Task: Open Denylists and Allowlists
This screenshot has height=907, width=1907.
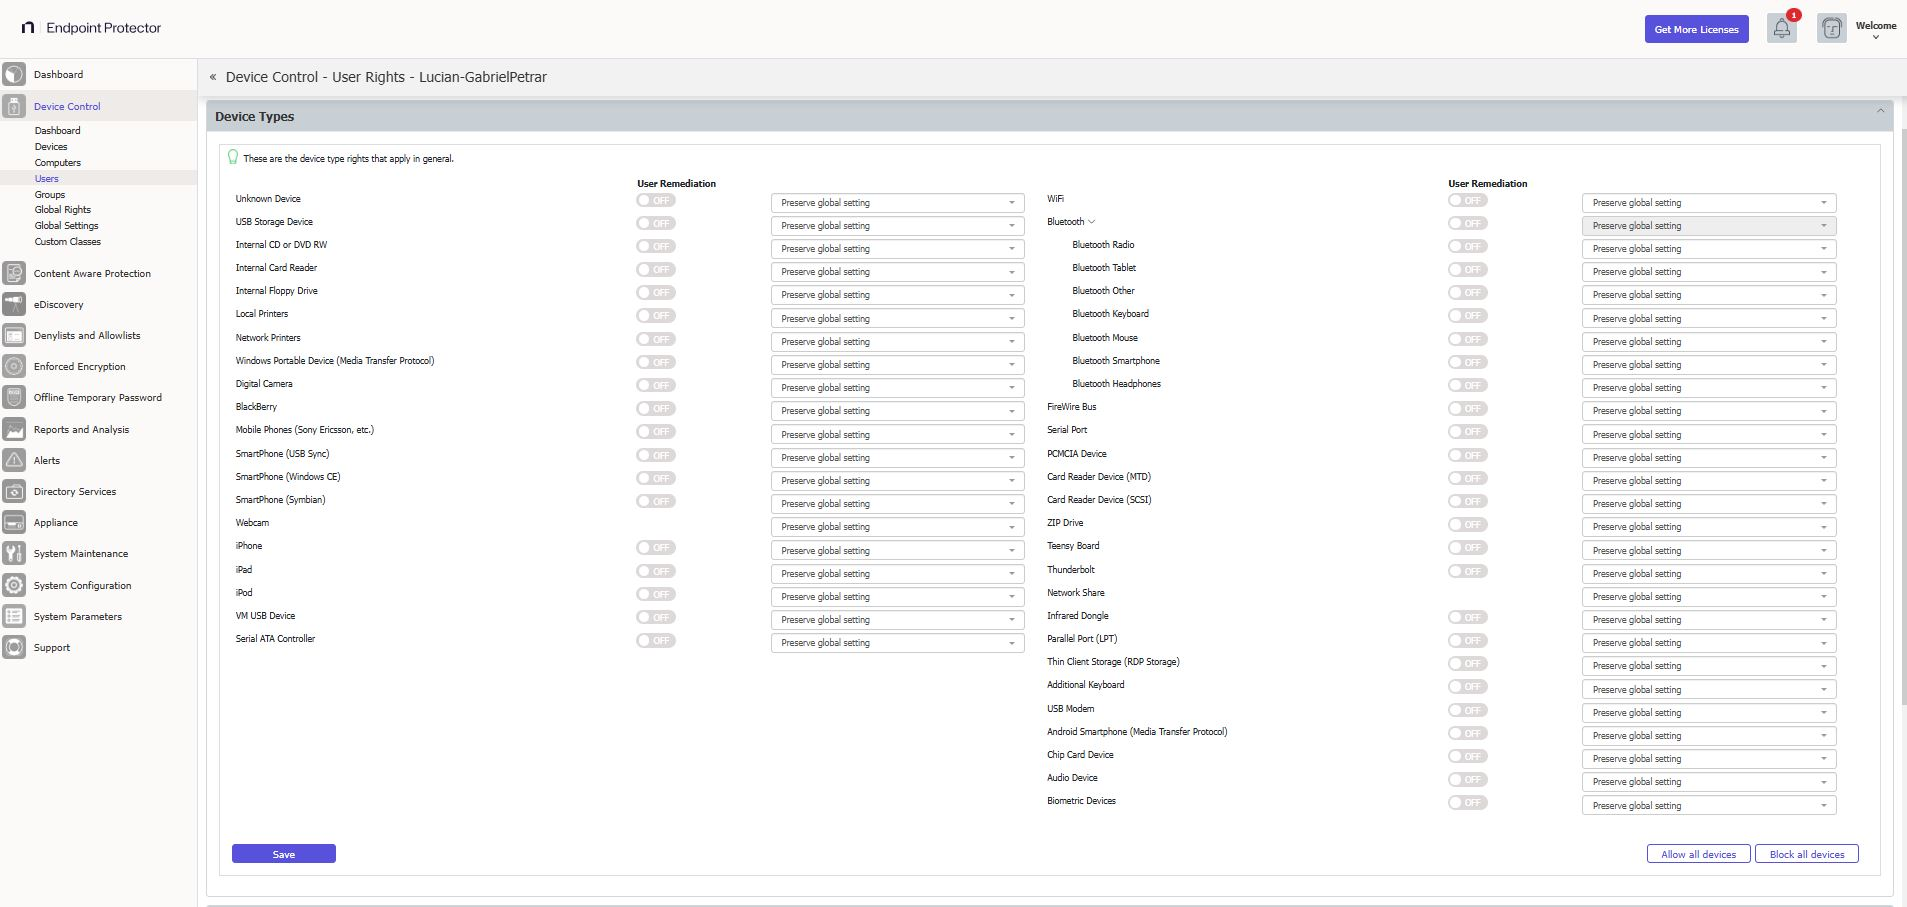Action: tap(85, 335)
